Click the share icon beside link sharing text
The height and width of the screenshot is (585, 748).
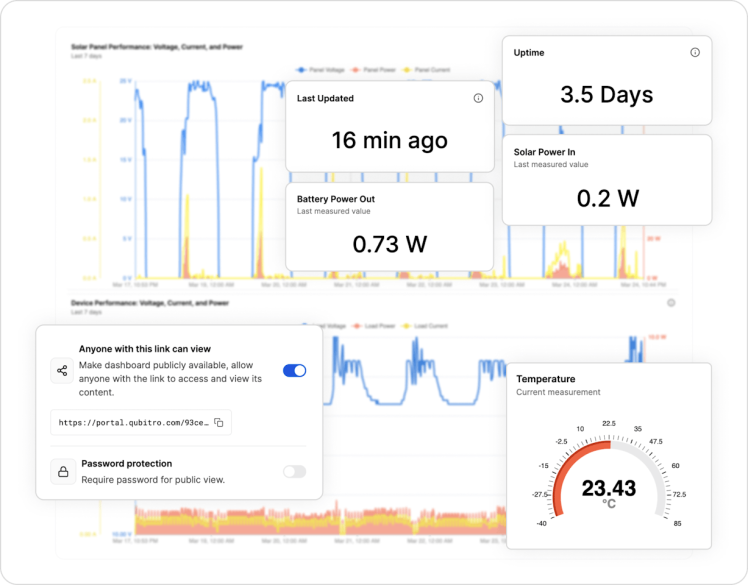[x=62, y=371]
